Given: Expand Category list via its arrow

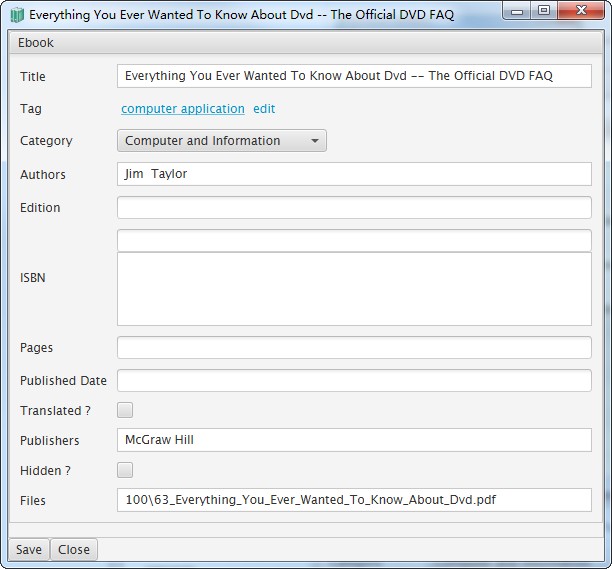Looking at the screenshot, I should click(x=314, y=141).
